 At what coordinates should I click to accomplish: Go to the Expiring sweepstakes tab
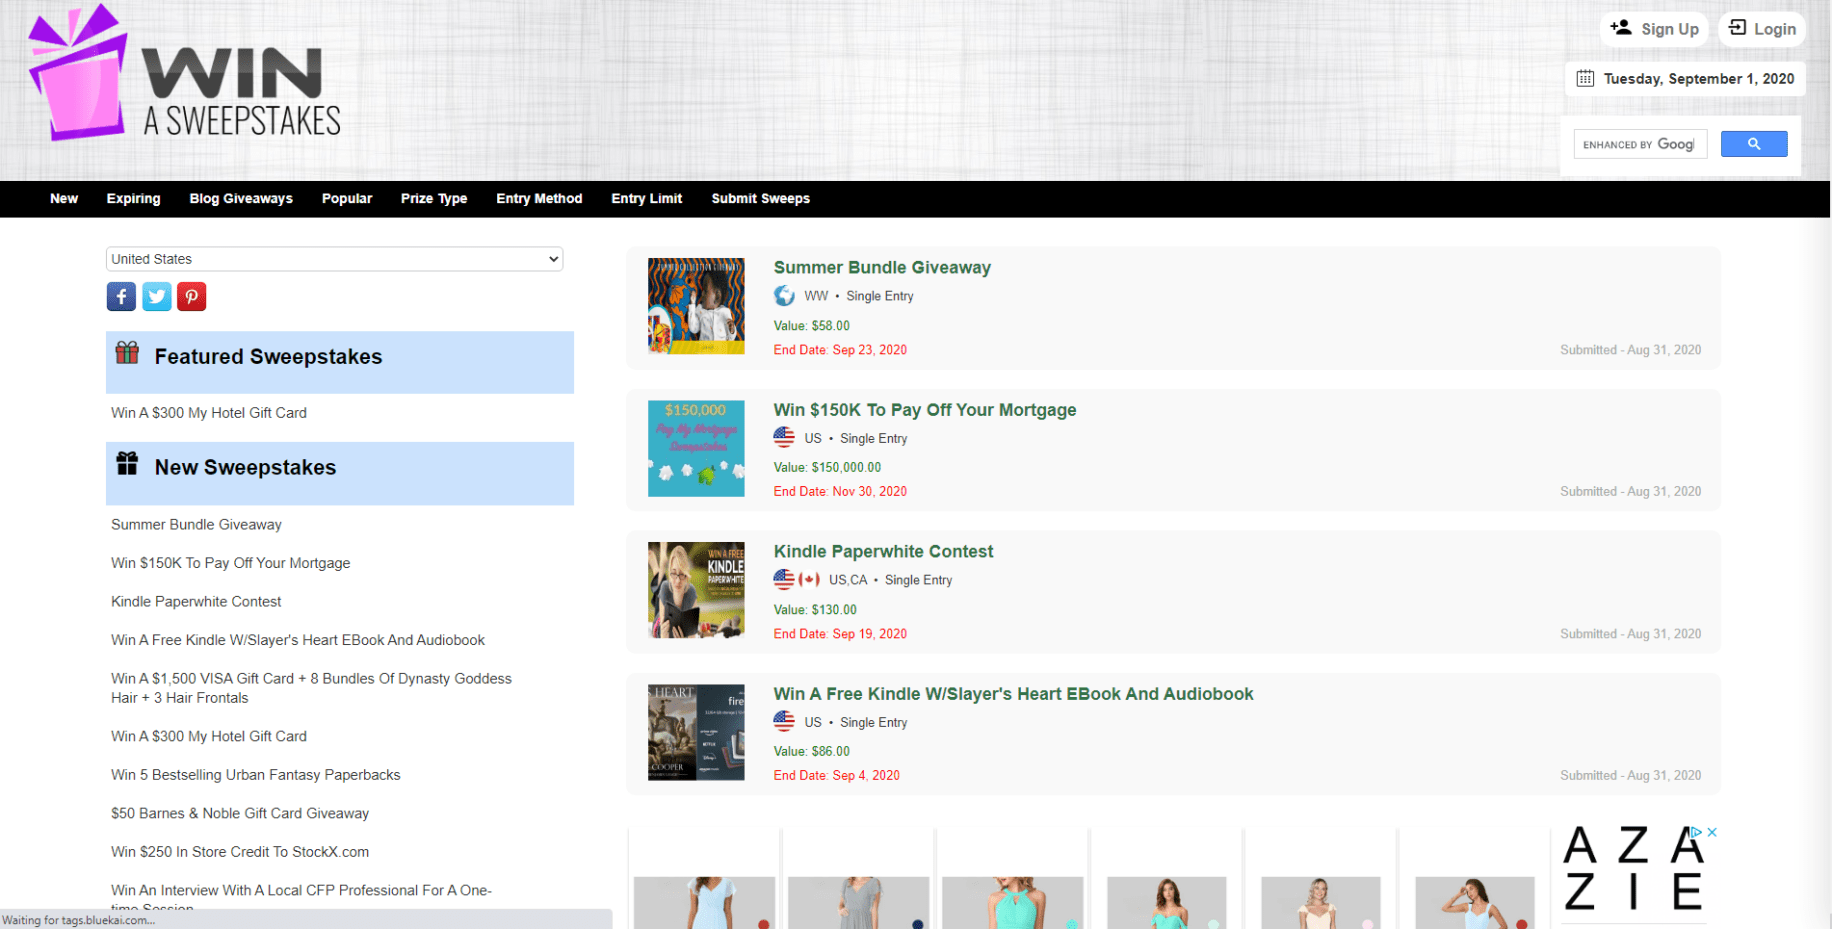coord(133,199)
